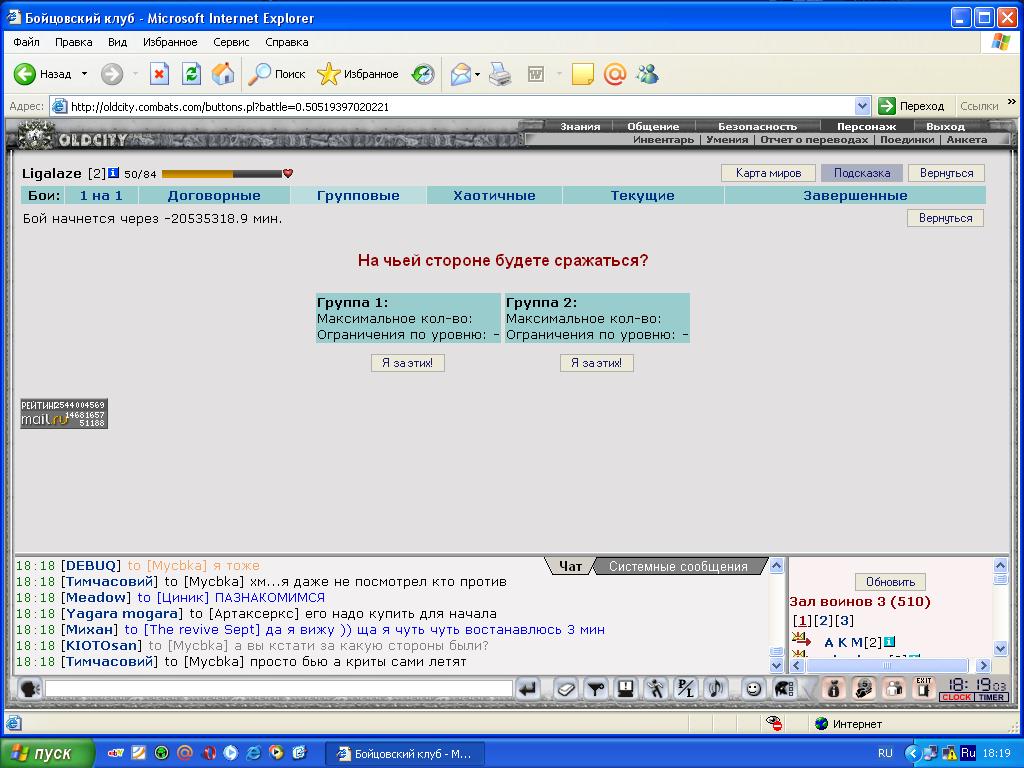This screenshot has width=1024, height=768.
Task: Click the money bag icon in bottom bar
Action: 834,688
